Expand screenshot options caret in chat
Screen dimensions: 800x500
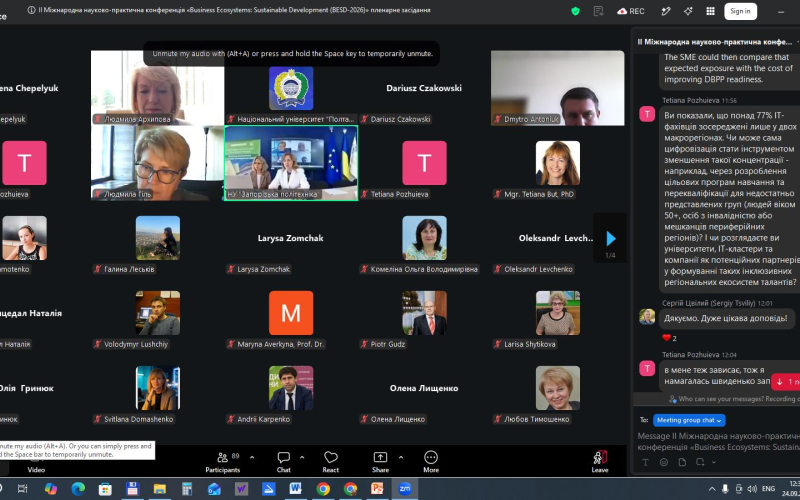point(713,462)
